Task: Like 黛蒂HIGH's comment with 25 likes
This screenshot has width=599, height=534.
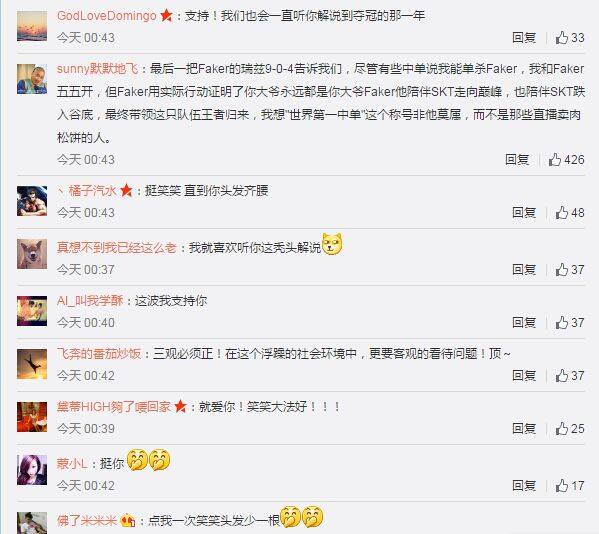Action: click(570, 429)
